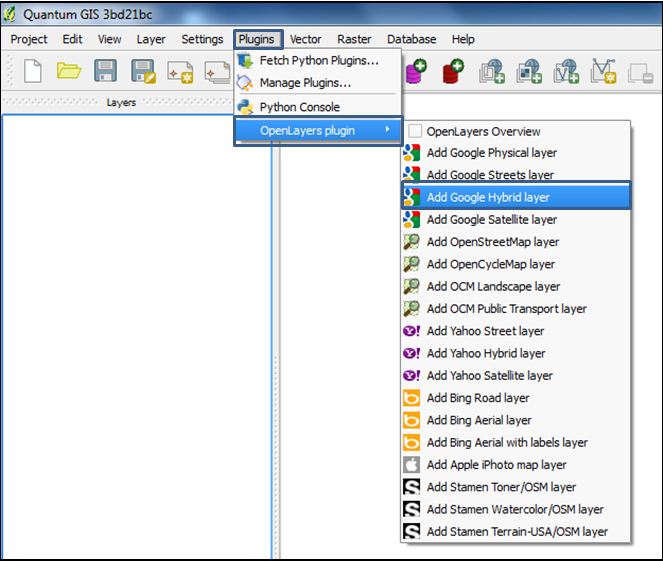Choose Add Google Hybrid layer

coord(516,197)
